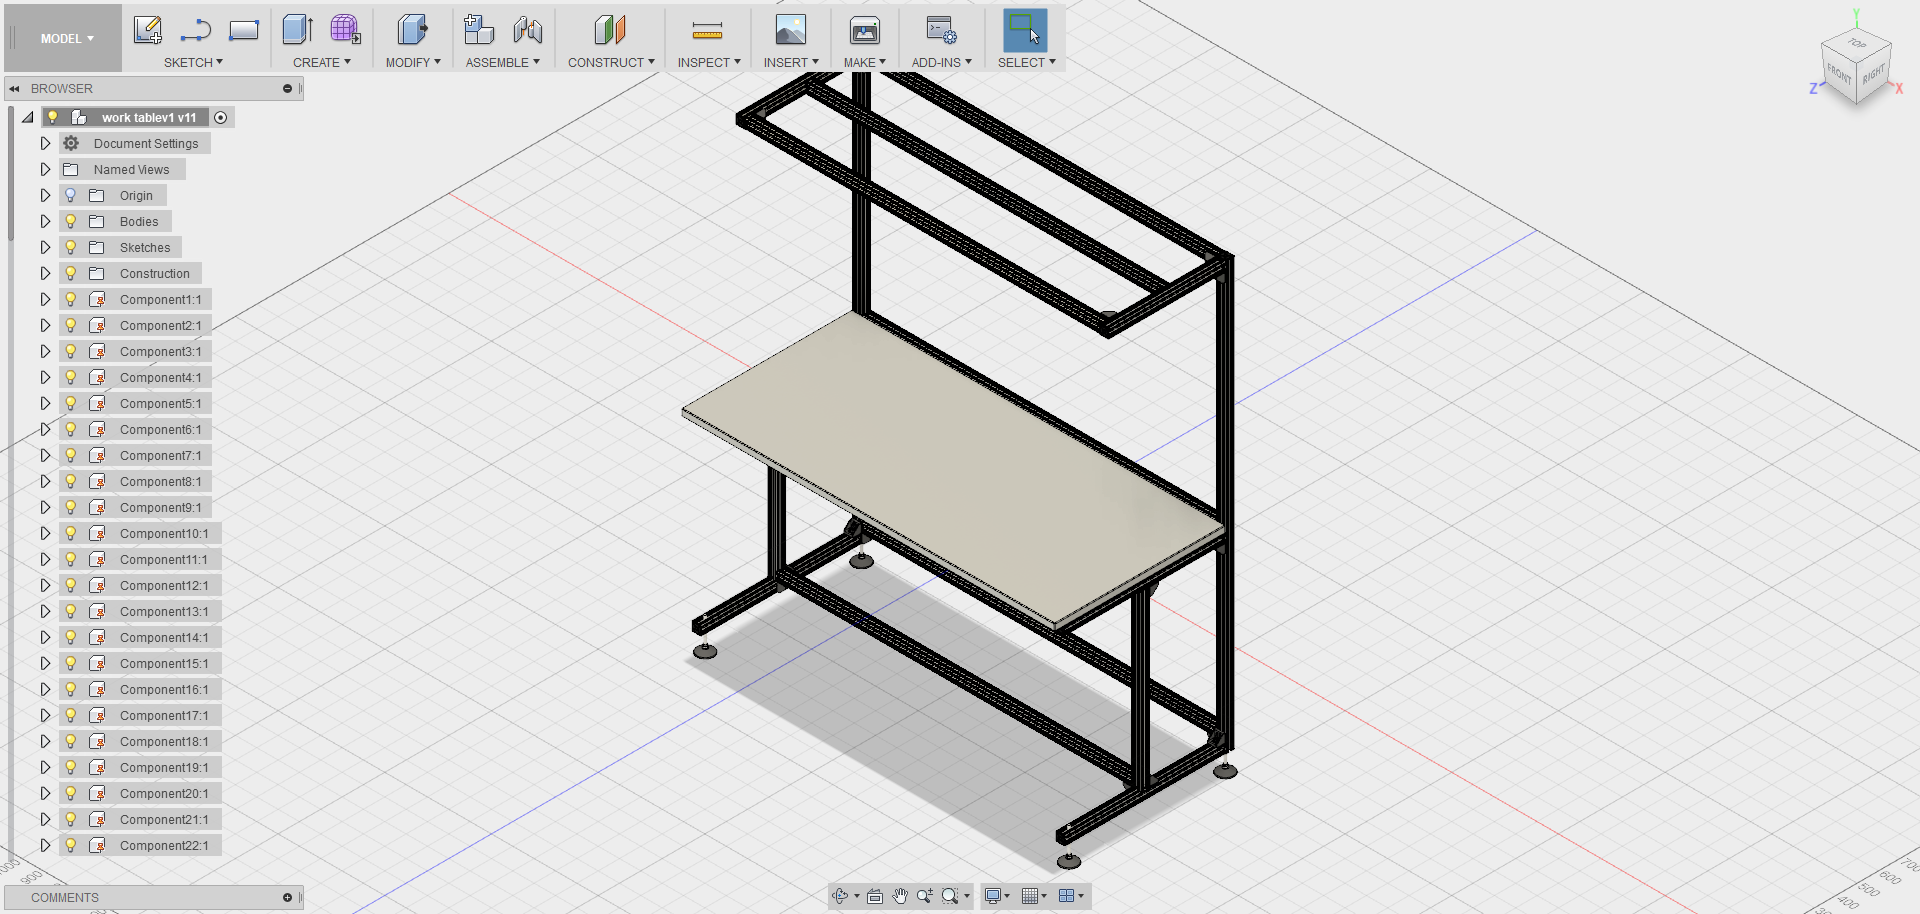Click the FRONT face of the ViewCube
The width and height of the screenshot is (1920, 914).
(1840, 72)
